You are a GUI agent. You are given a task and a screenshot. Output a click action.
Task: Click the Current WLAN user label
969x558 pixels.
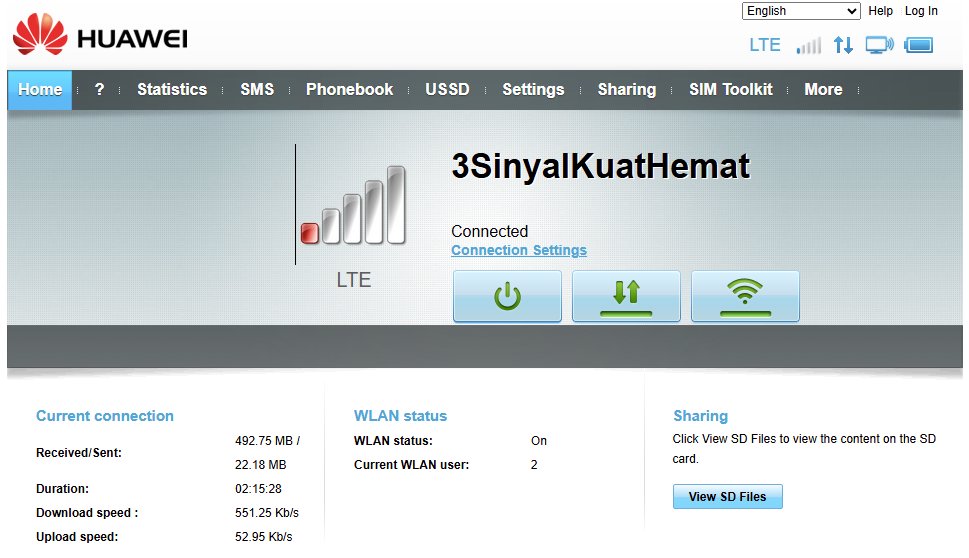[412, 465]
